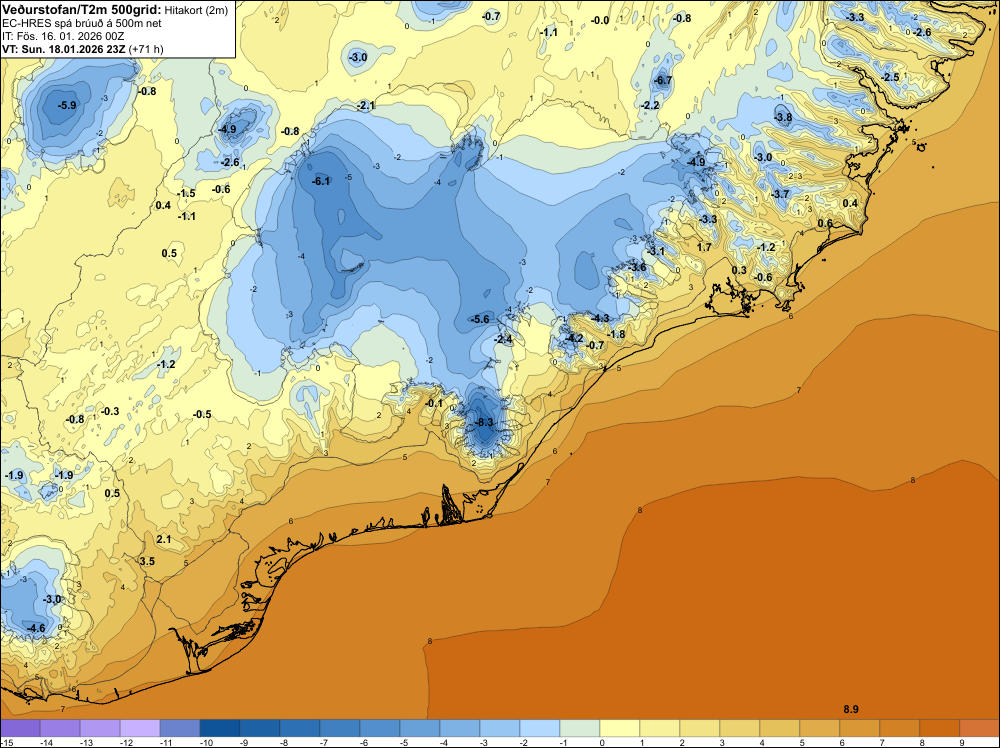The image size is (1000, 748).
Task: Click the 'IT: Fös. 16. 01. 2026 00Z' line
Action: tap(63, 36)
